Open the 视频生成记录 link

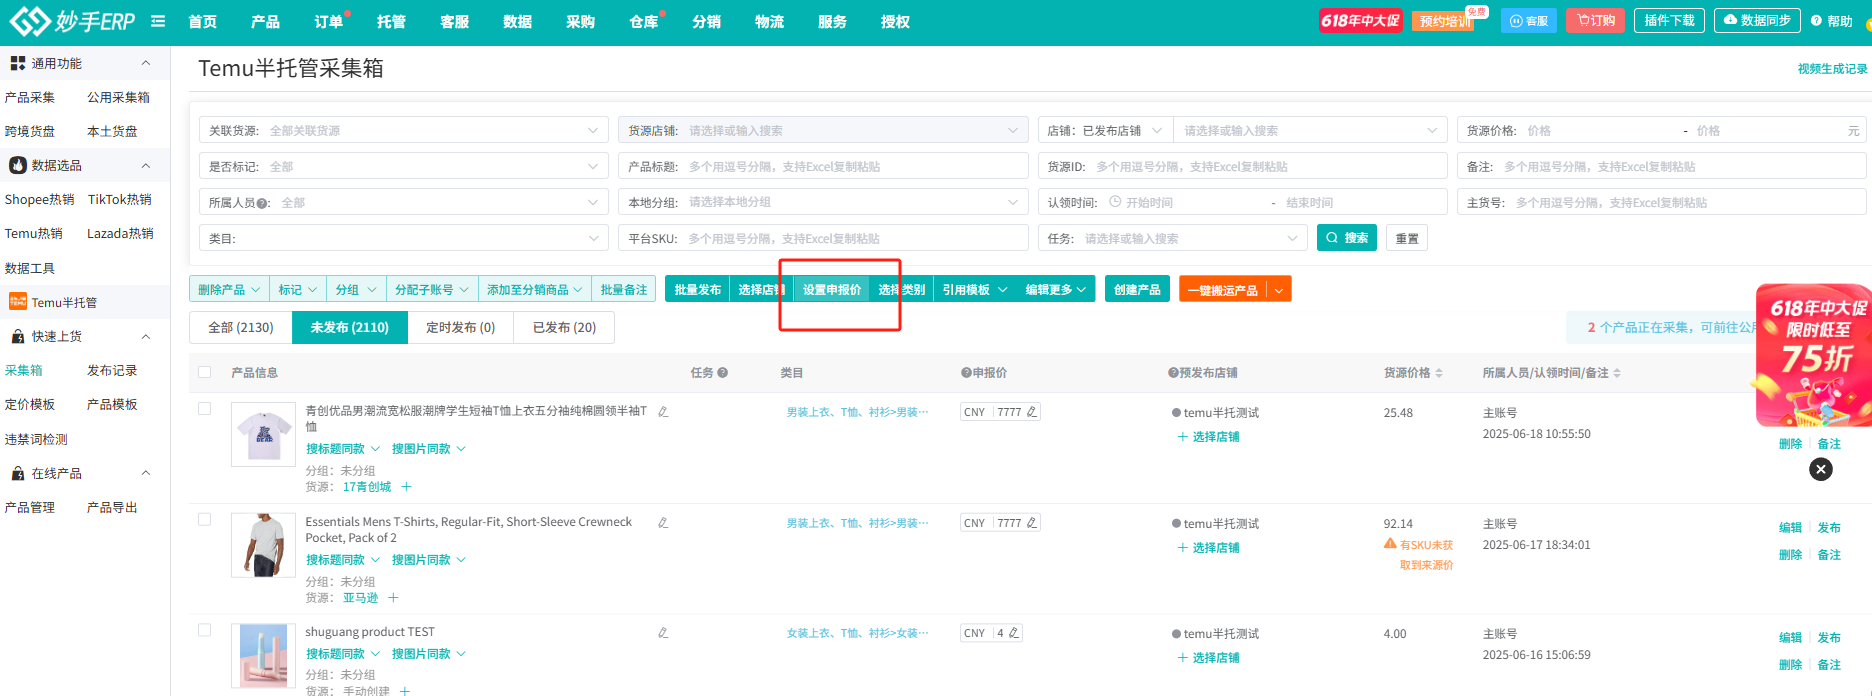(1832, 69)
